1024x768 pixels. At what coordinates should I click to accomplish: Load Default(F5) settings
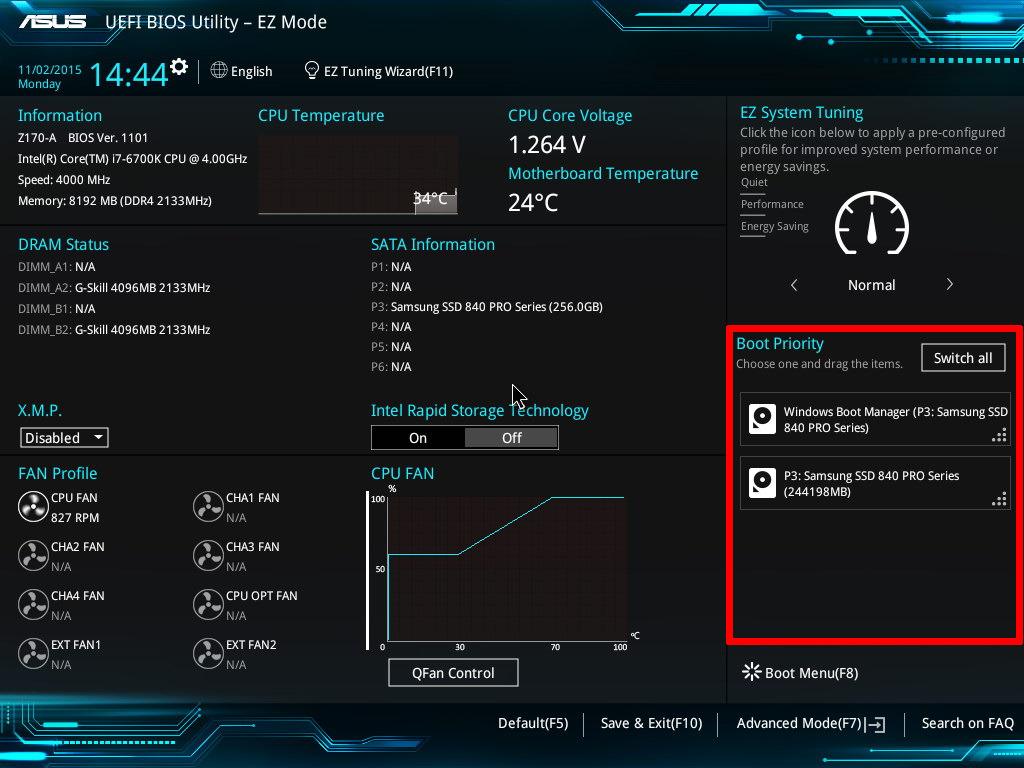point(533,724)
